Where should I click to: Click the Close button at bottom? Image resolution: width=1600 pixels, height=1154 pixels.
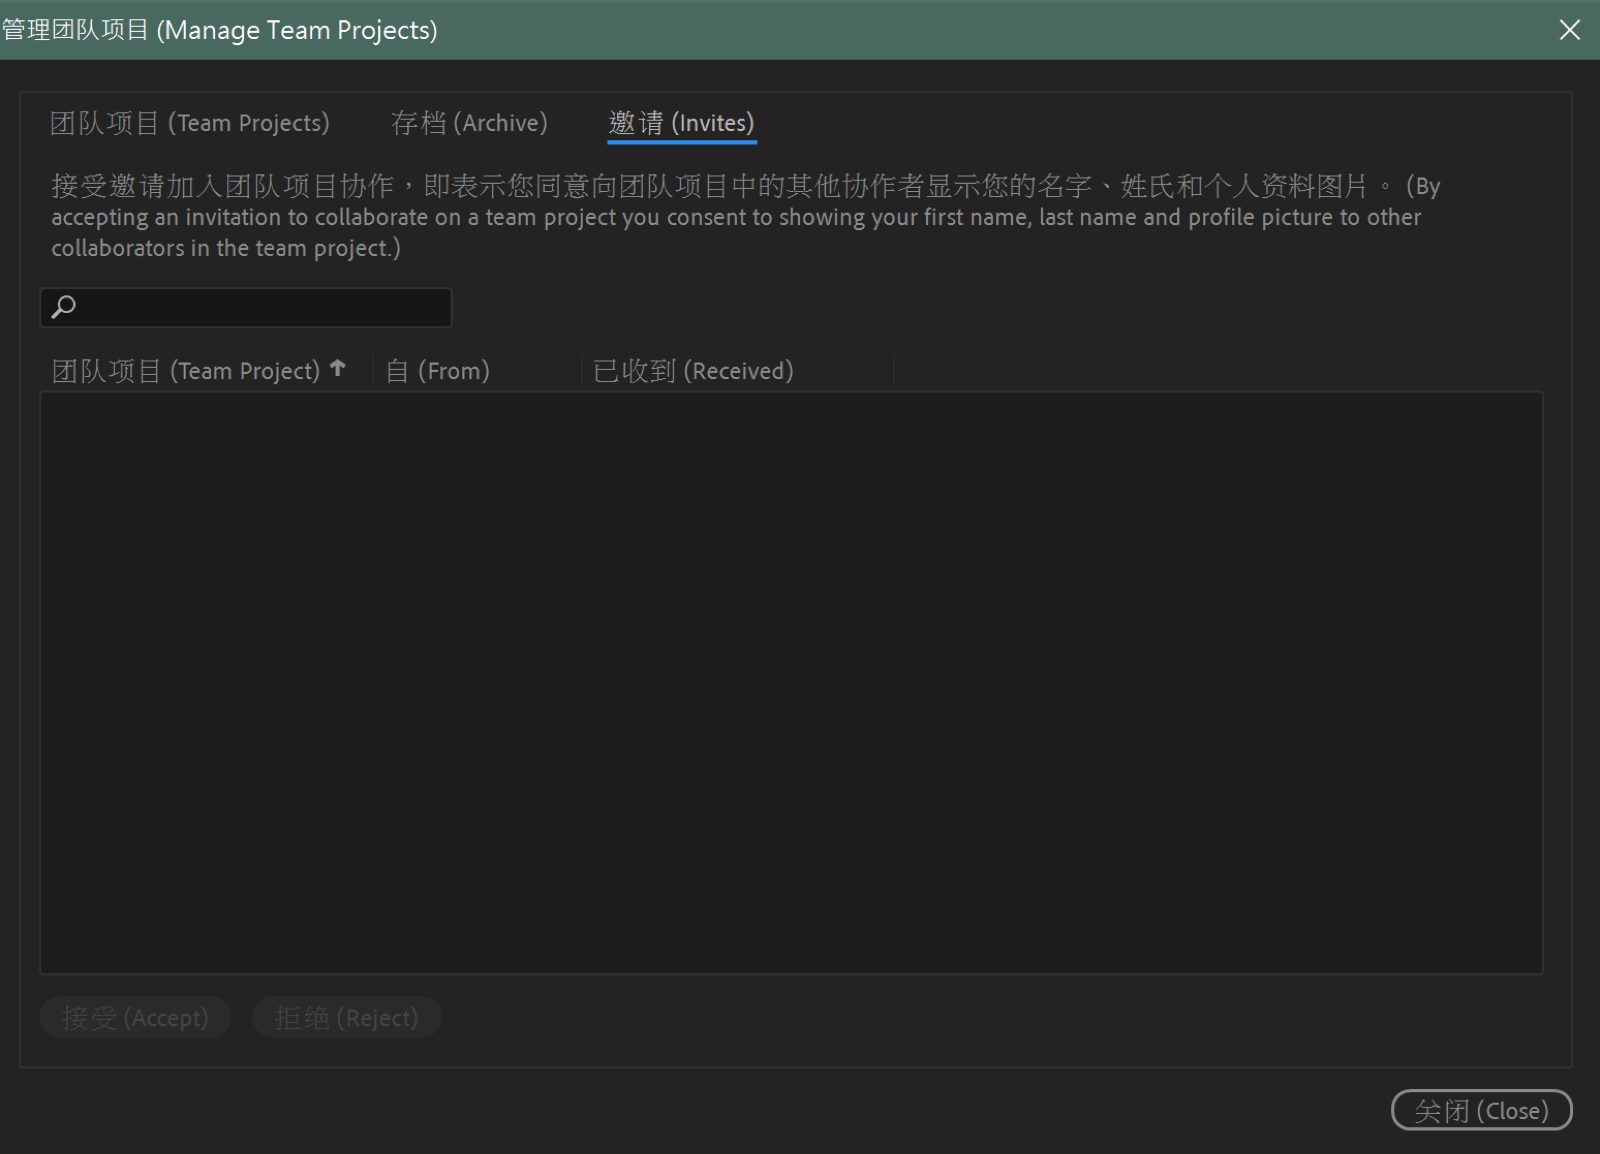coord(1481,1110)
